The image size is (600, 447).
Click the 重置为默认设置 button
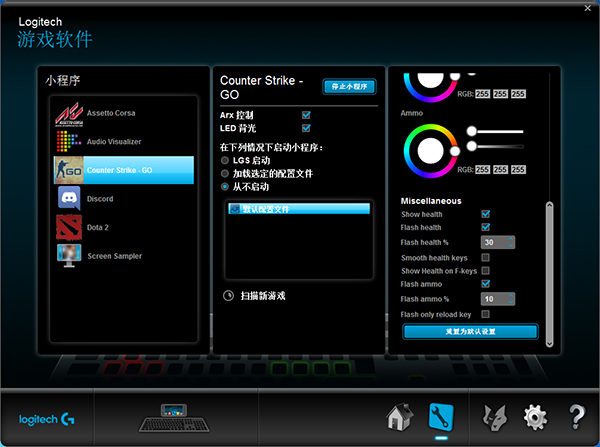point(470,331)
